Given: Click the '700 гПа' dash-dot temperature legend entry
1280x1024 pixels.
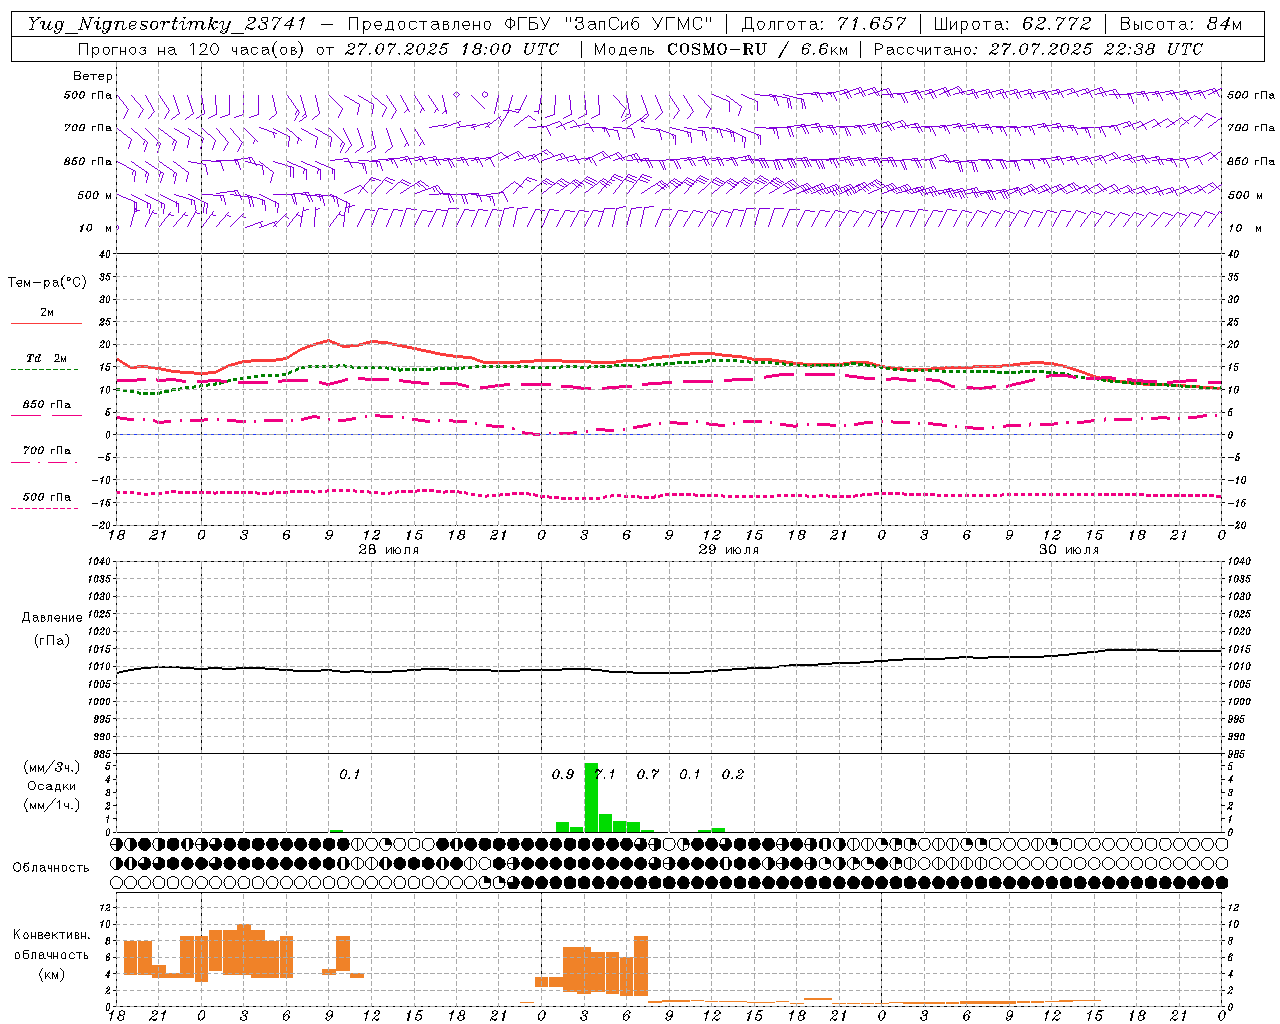Looking at the screenshot, I should point(47,451).
